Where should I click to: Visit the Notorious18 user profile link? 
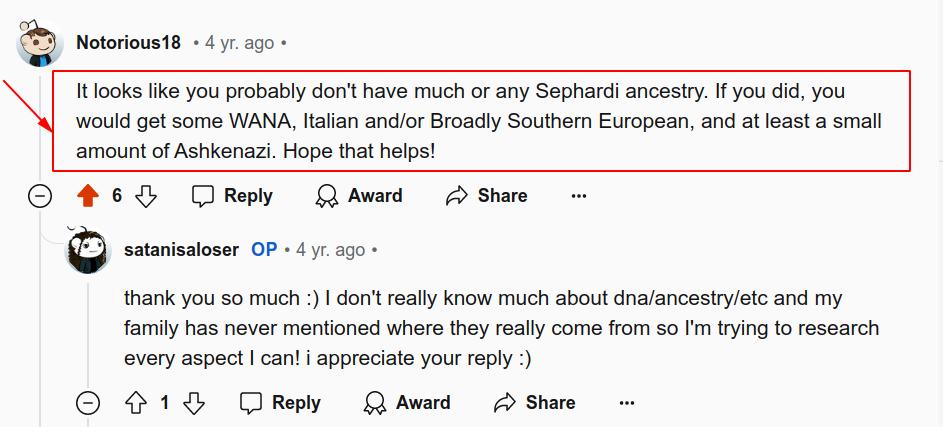coord(128,43)
